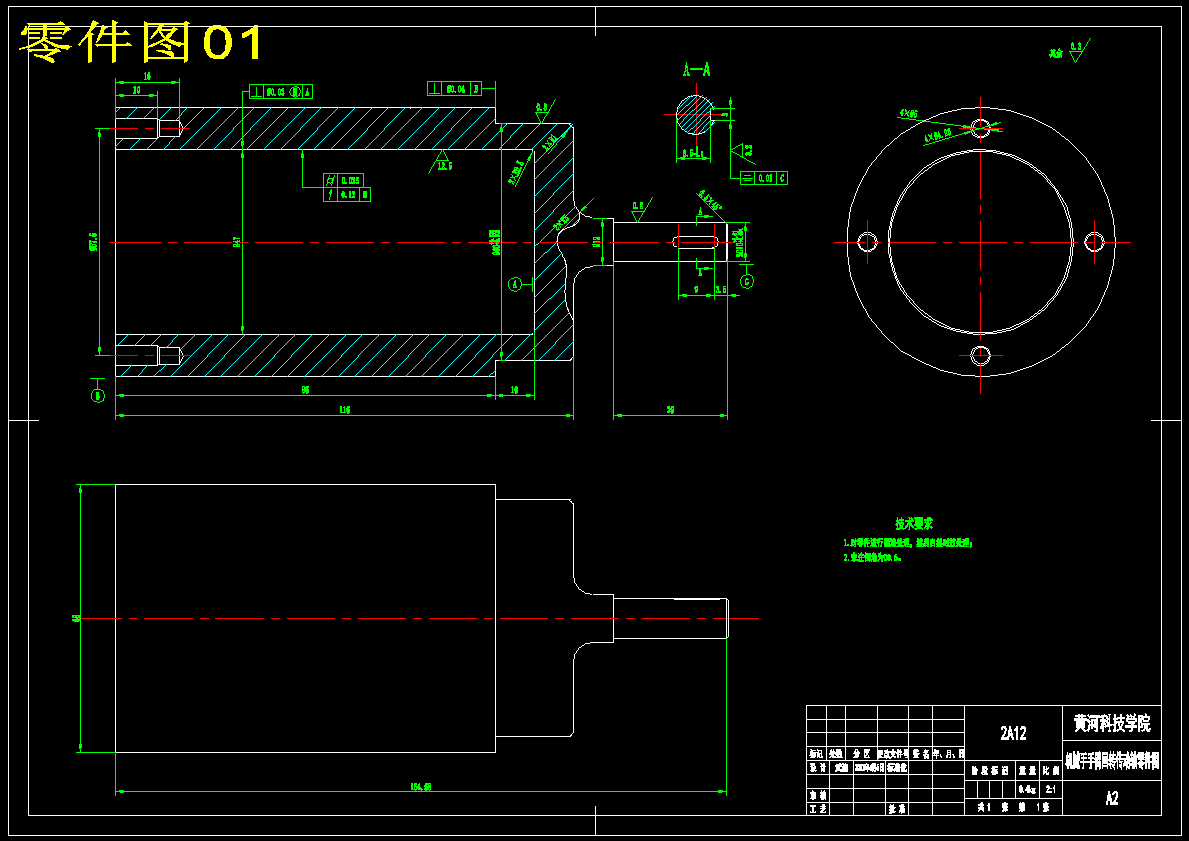Select the 工艺 row label
The image size is (1189, 841).
[x=816, y=809]
